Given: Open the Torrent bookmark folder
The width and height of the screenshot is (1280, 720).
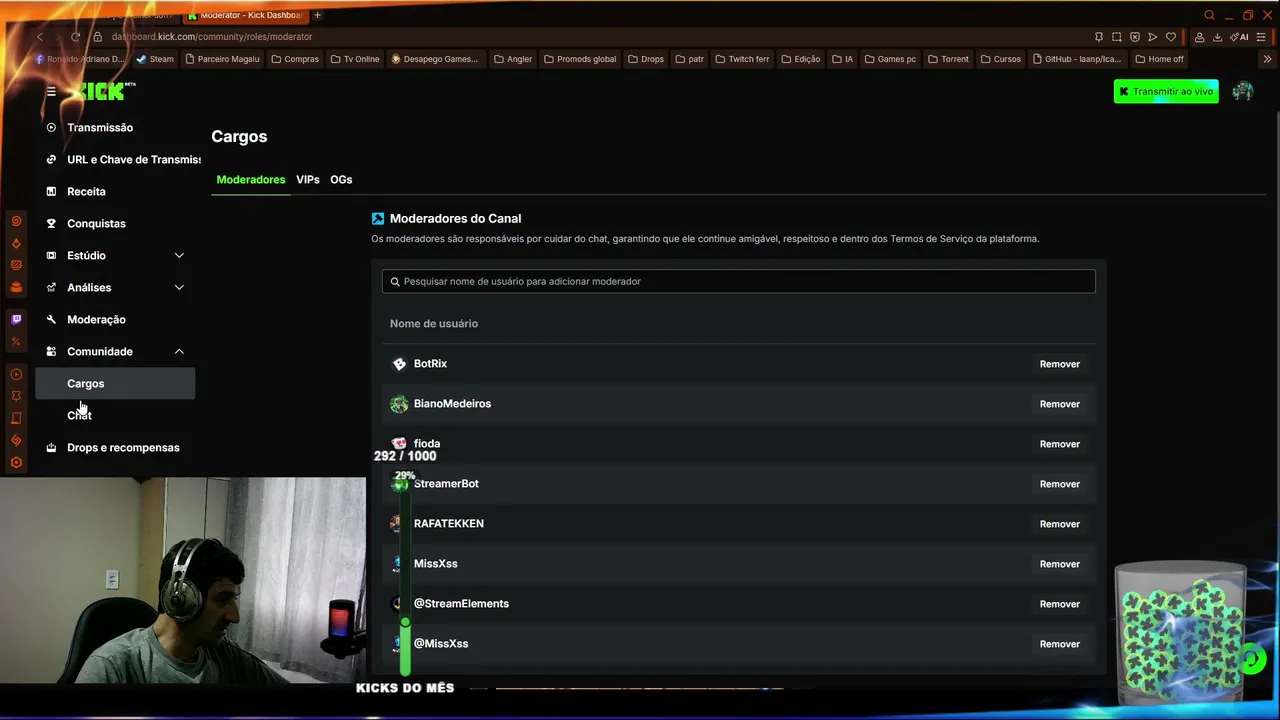Looking at the screenshot, I should click(x=948, y=59).
